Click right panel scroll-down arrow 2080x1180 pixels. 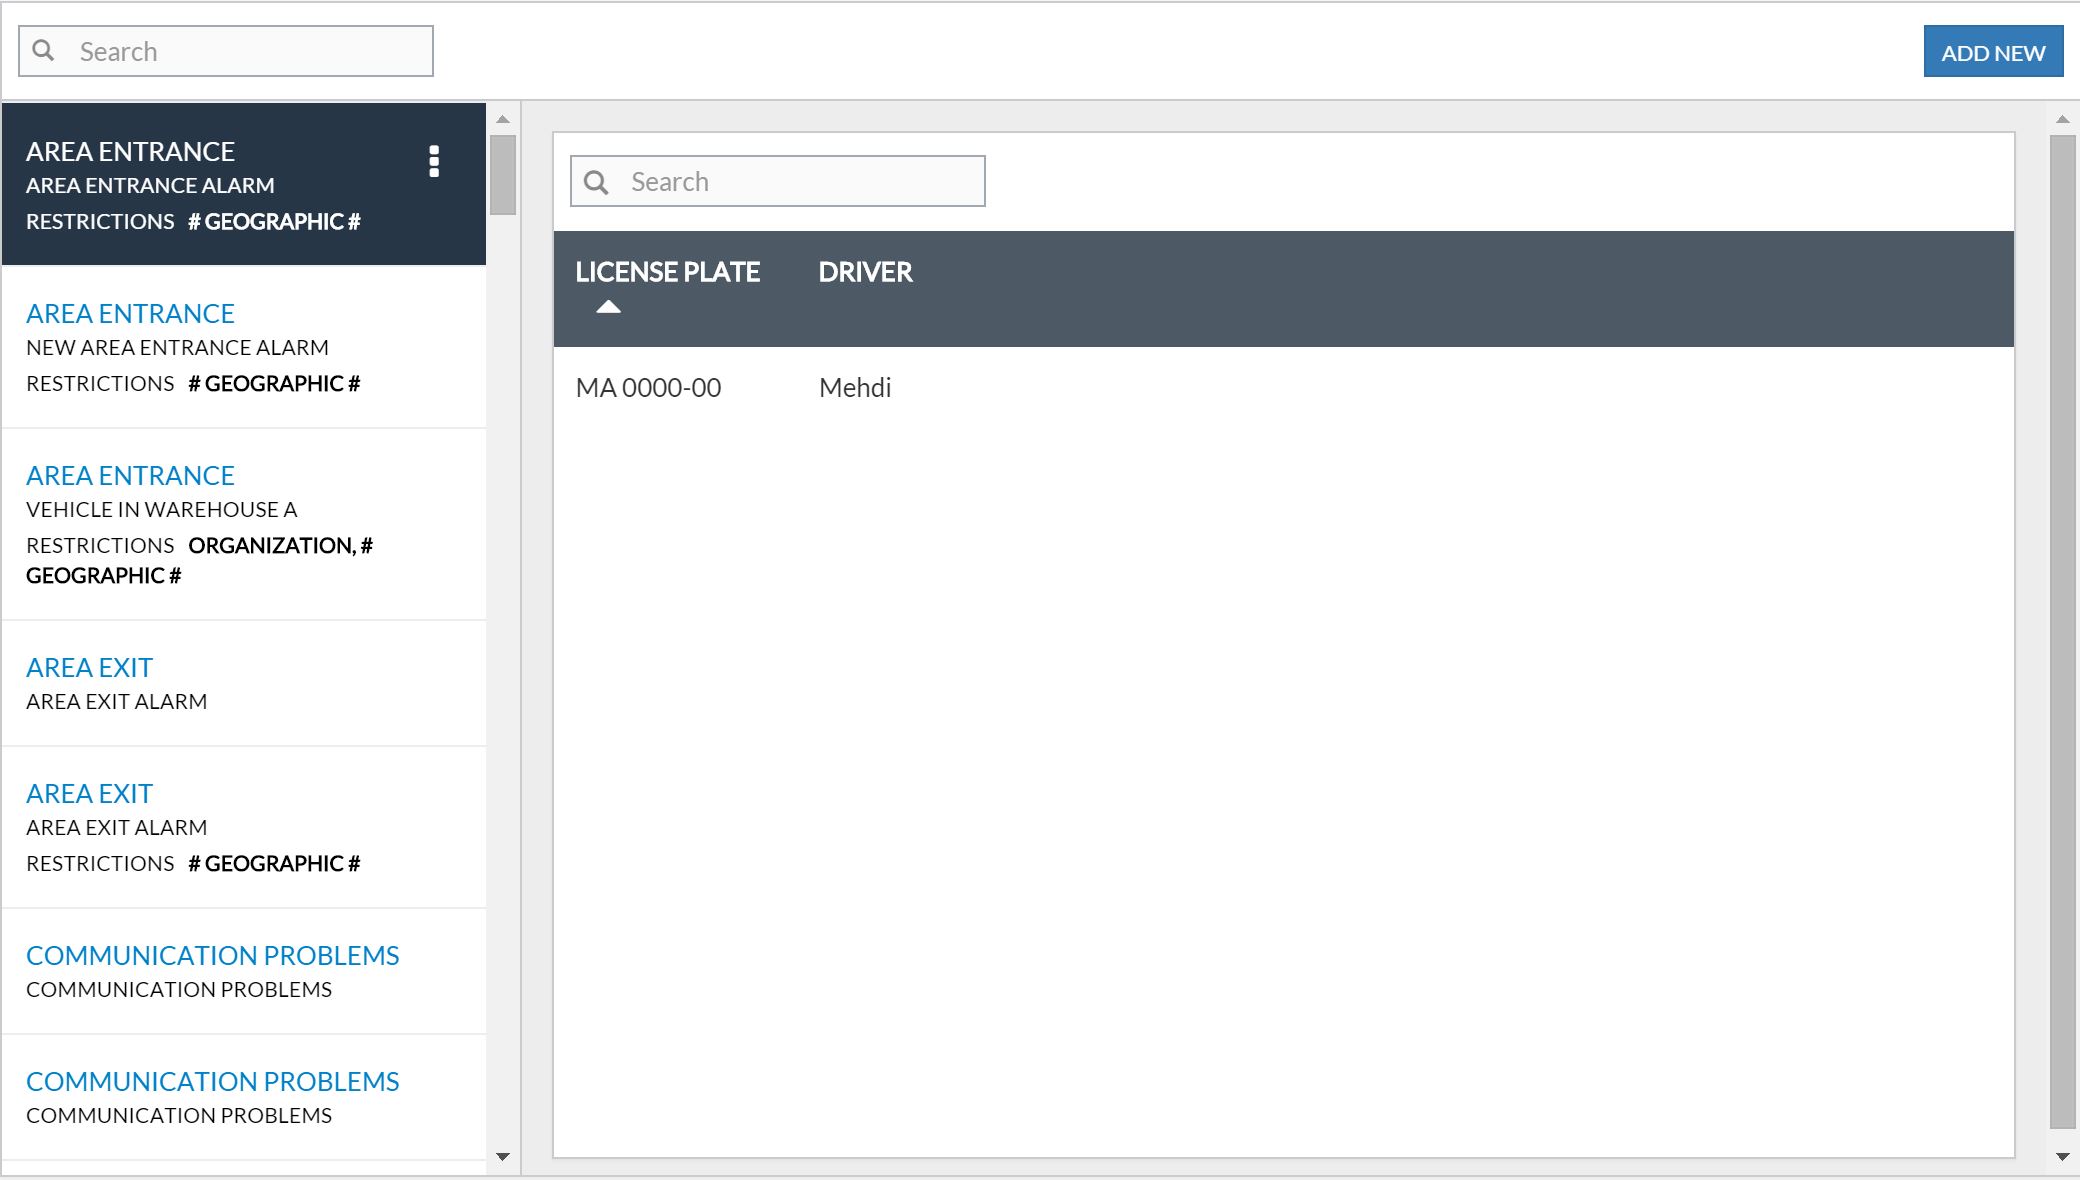pyautogui.click(x=2062, y=1157)
